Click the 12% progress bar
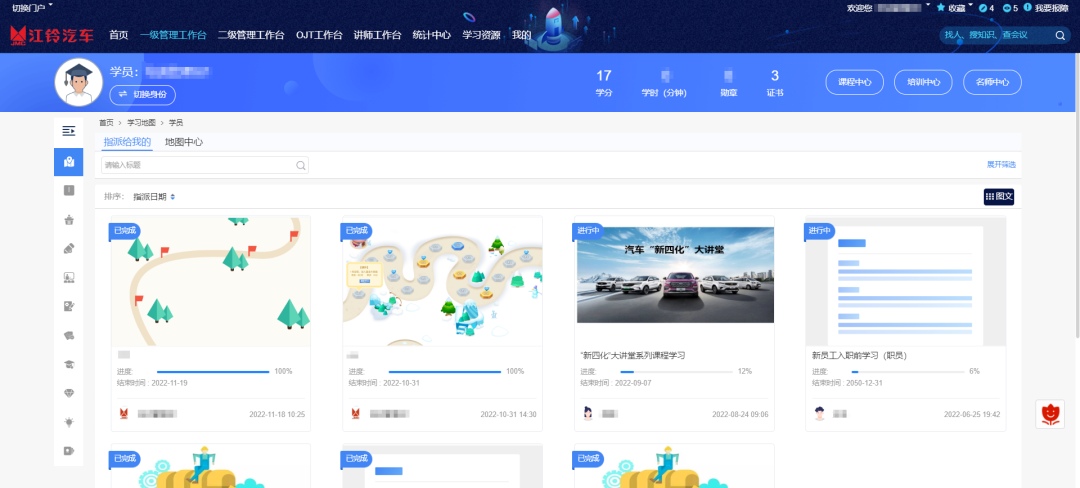1080x488 pixels. click(x=676, y=372)
